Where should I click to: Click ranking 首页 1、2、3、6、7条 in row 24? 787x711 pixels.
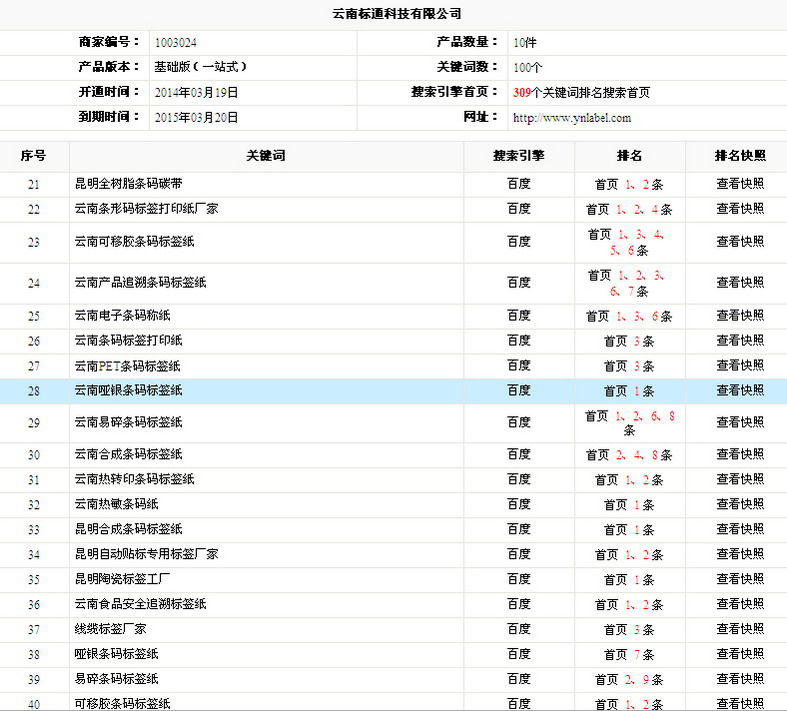pyautogui.click(x=626, y=283)
